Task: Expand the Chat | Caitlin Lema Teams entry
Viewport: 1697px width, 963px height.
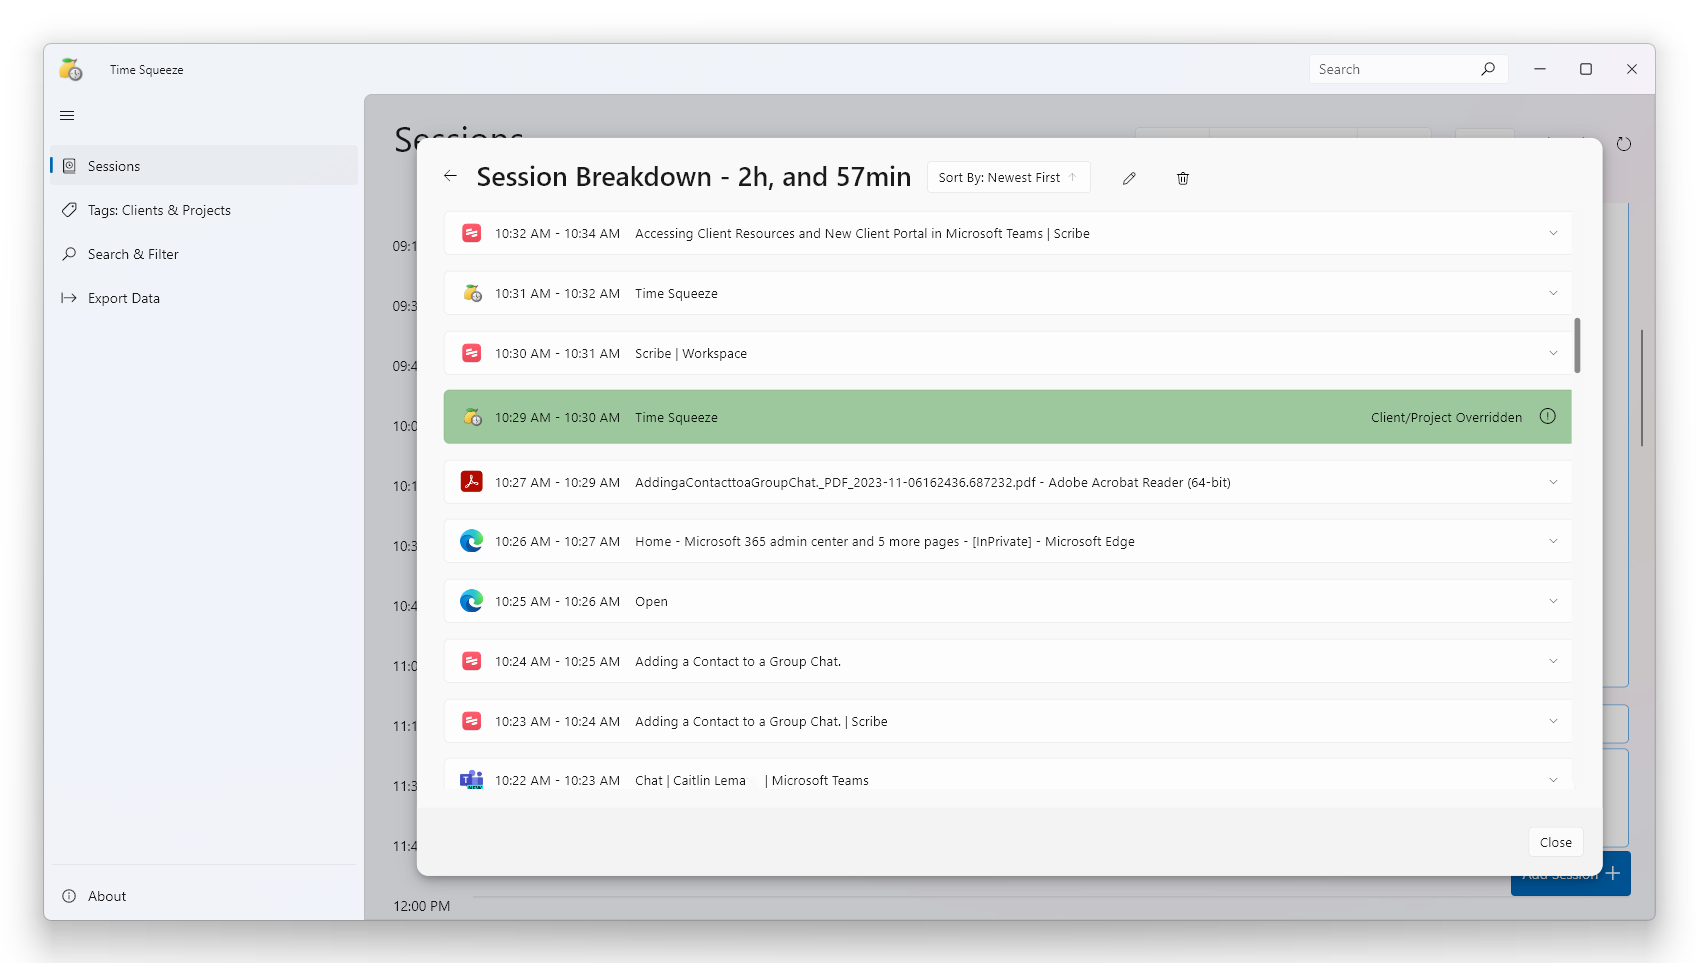Action: pos(1553,780)
